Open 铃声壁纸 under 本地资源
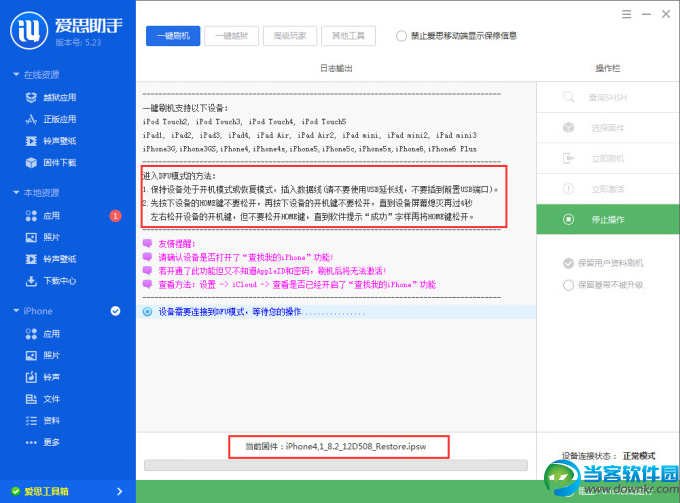Viewport: 680px width, 503px height. tap(51, 259)
